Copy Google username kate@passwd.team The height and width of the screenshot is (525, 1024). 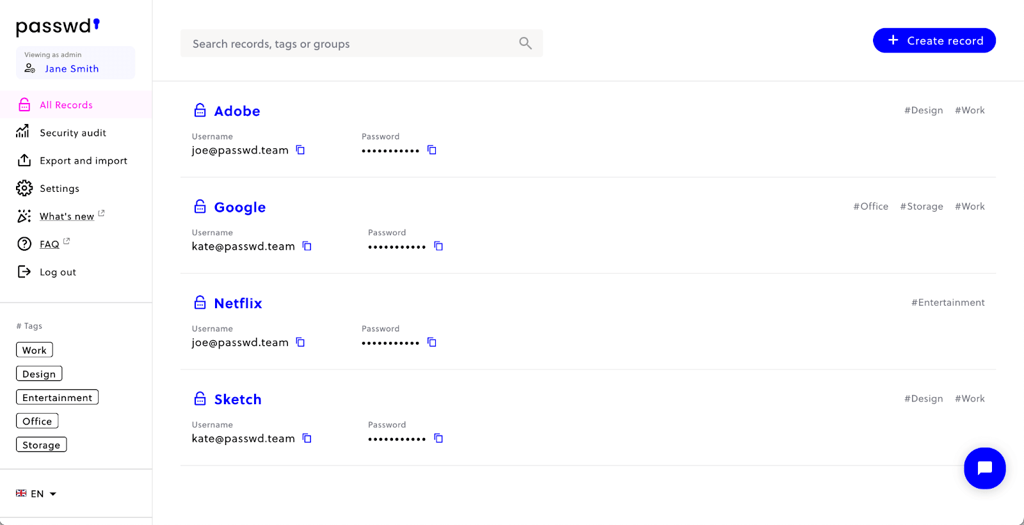coord(307,246)
